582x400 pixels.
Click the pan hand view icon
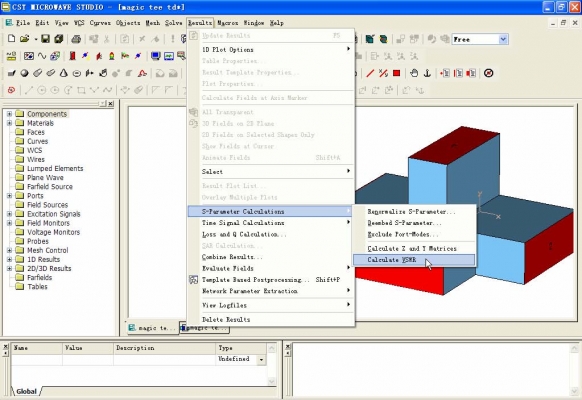(x=414, y=73)
